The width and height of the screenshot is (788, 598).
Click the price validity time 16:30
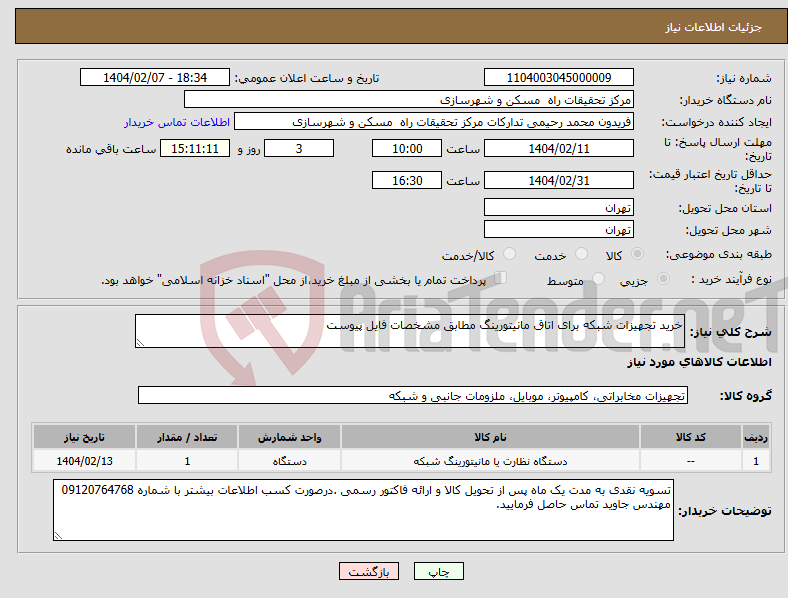[x=407, y=180]
